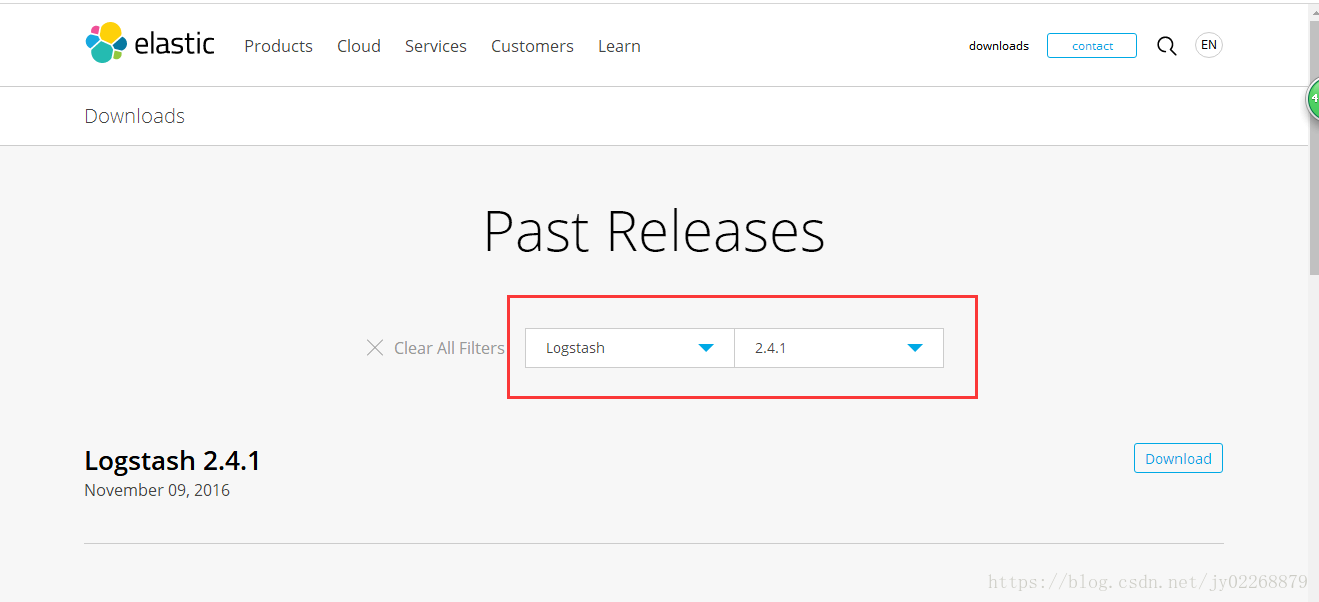The height and width of the screenshot is (602, 1319).
Task: Click the vertical page scrollbar thumb
Action: [1313, 147]
